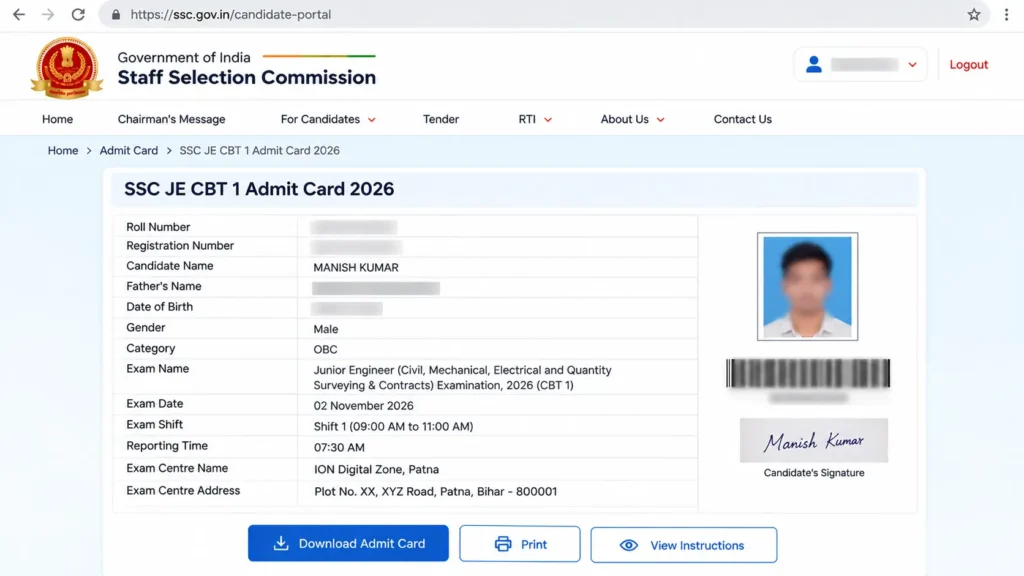Click the eye icon on View Instructions

click(x=629, y=545)
